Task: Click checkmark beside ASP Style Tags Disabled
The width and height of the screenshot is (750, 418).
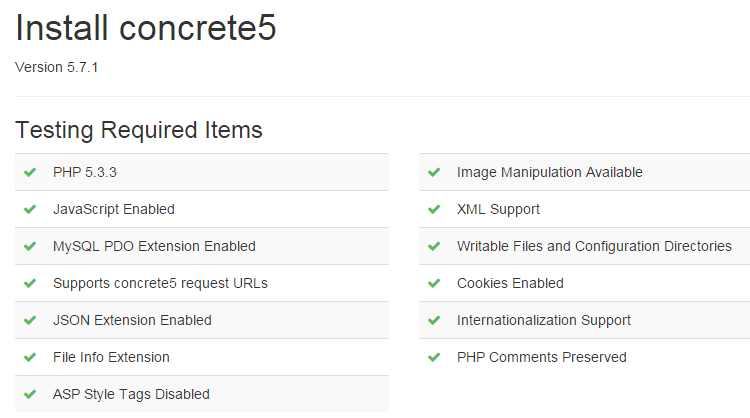Action: point(30,394)
